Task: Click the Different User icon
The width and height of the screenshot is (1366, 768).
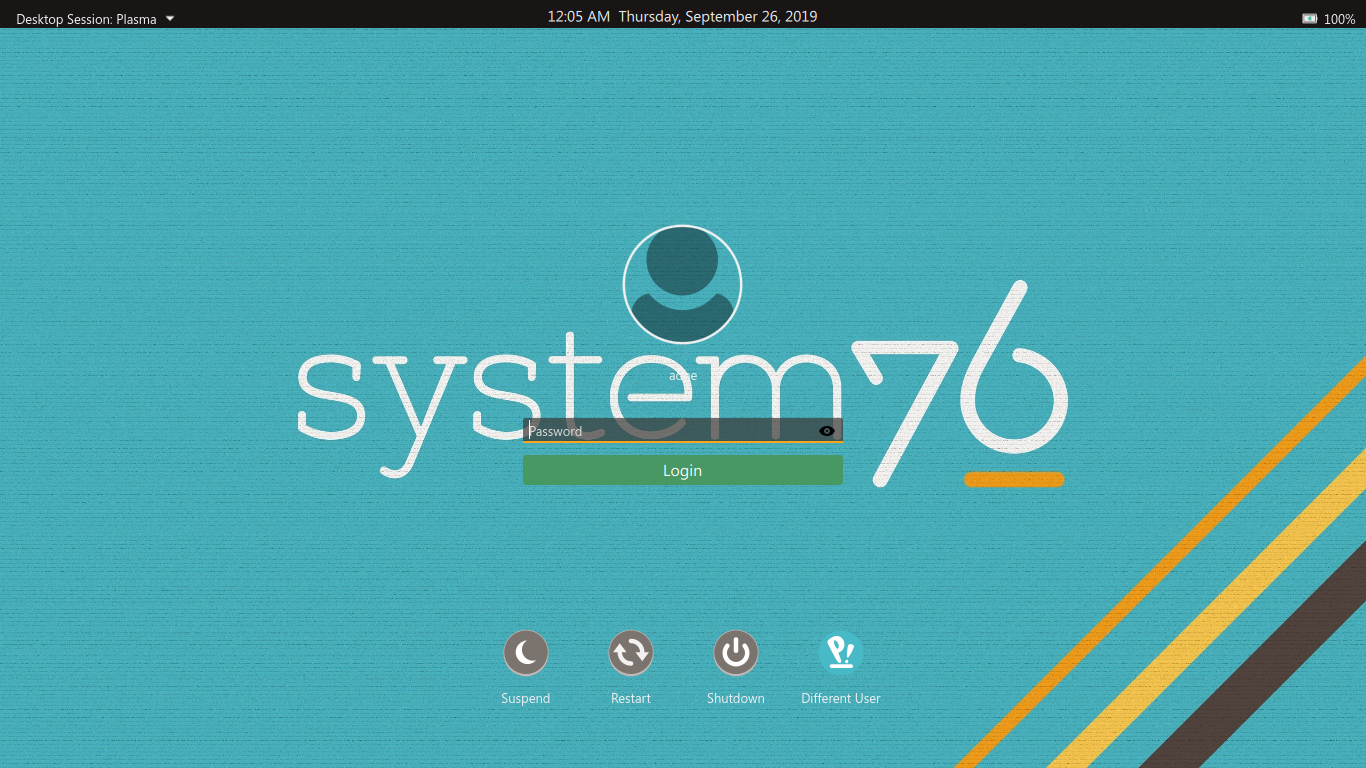Action: click(841, 653)
